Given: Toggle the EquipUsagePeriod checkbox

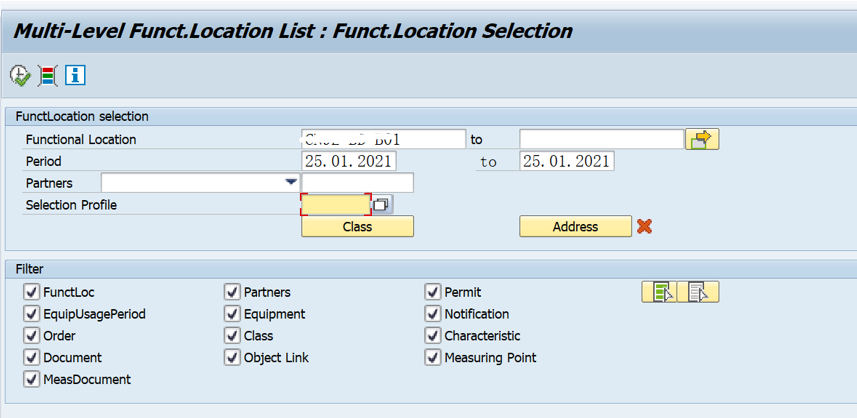Looking at the screenshot, I should pos(31,314).
